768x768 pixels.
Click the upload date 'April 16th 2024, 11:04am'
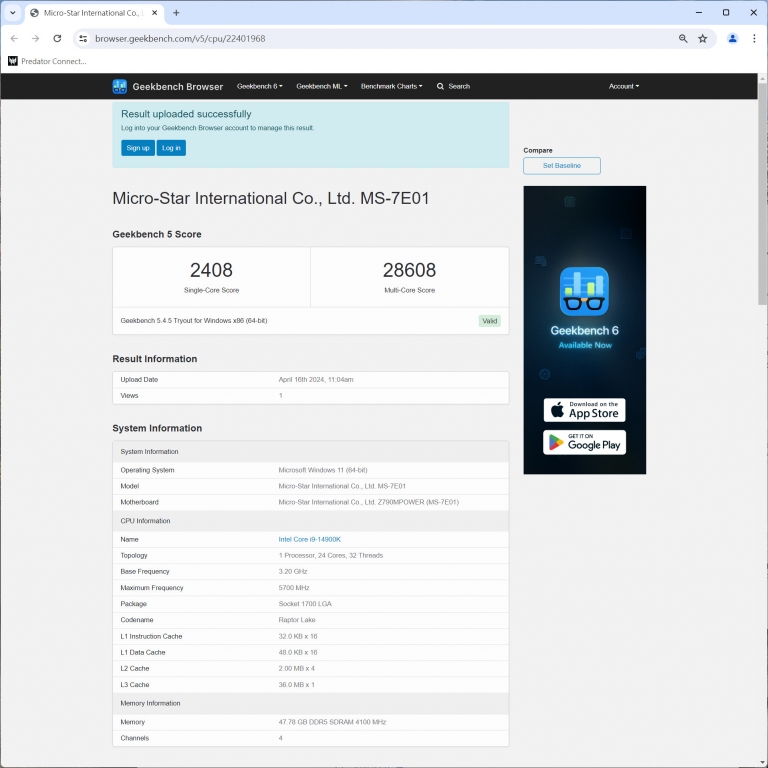pos(316,380)
